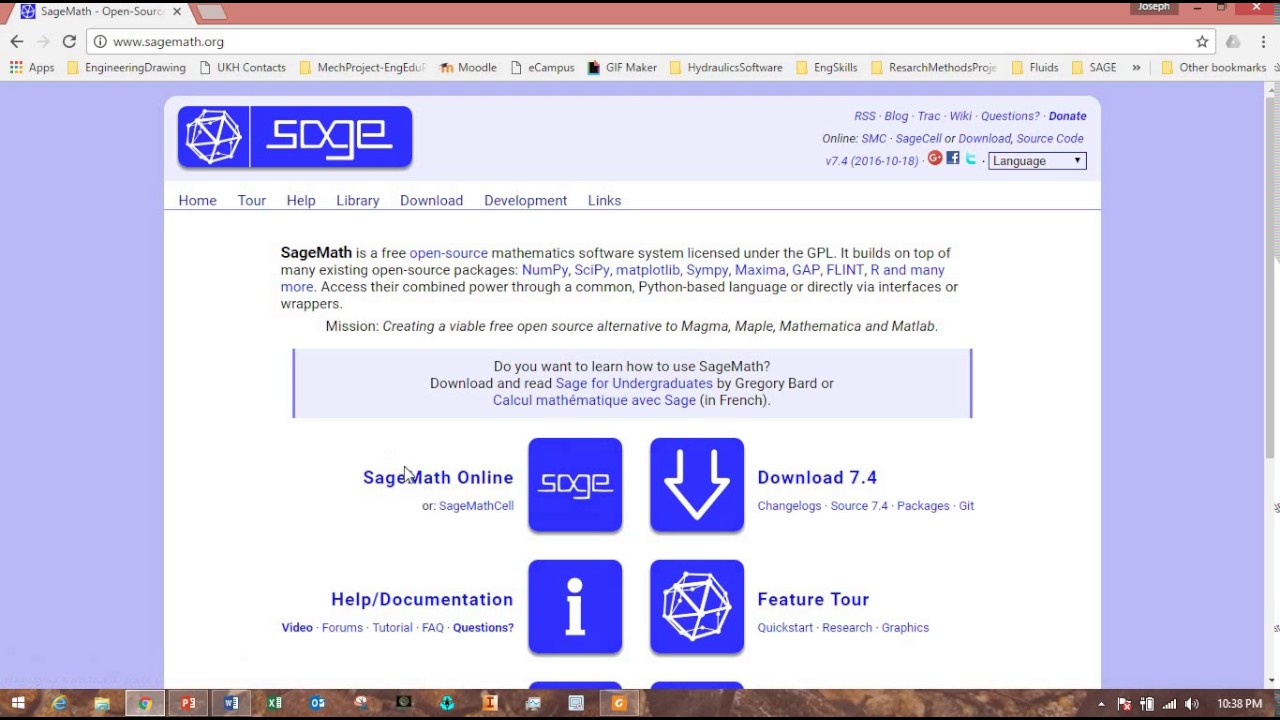Open the Google+ social icon
This screenshot has height=720, width=1280.
point(935,158)
